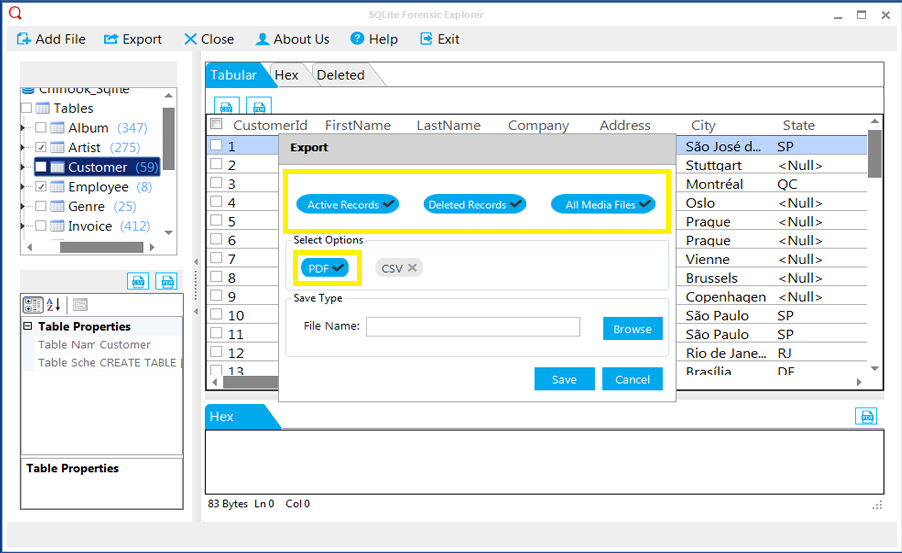
Task: Click the Tables root node icon
Action: point(43,108)
